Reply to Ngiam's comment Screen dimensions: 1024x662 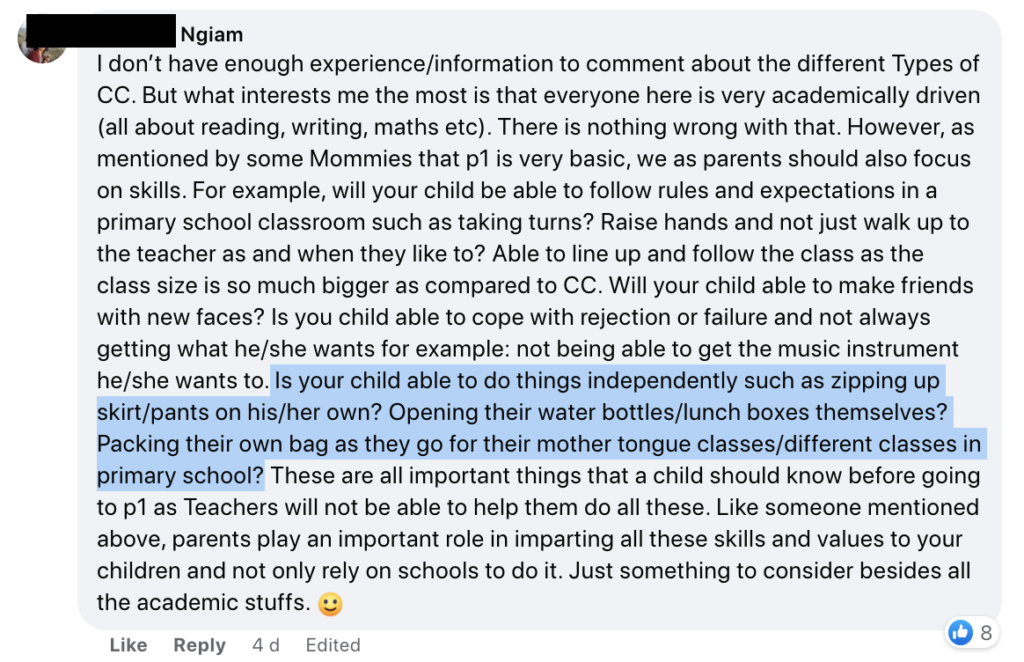point(199,645)
